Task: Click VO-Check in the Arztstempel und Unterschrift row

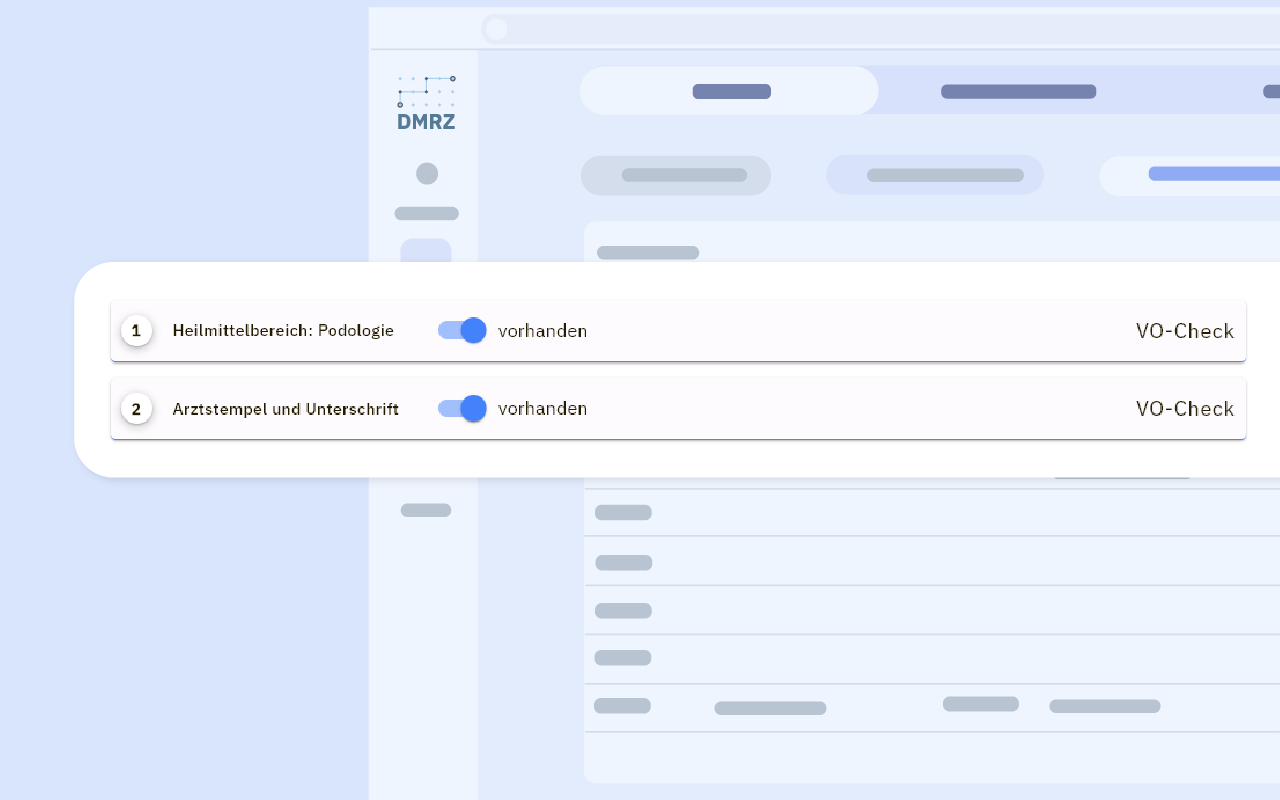Action: [1184, 408]
